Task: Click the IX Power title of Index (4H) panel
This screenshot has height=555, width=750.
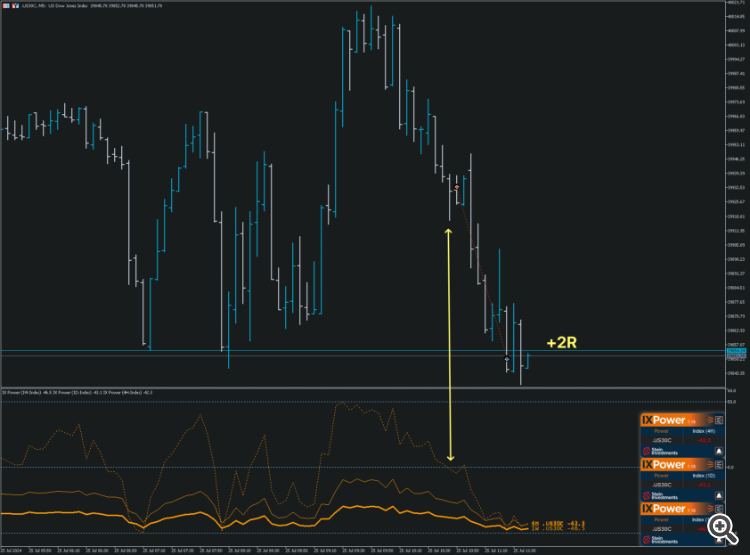Action: point(663,420)
